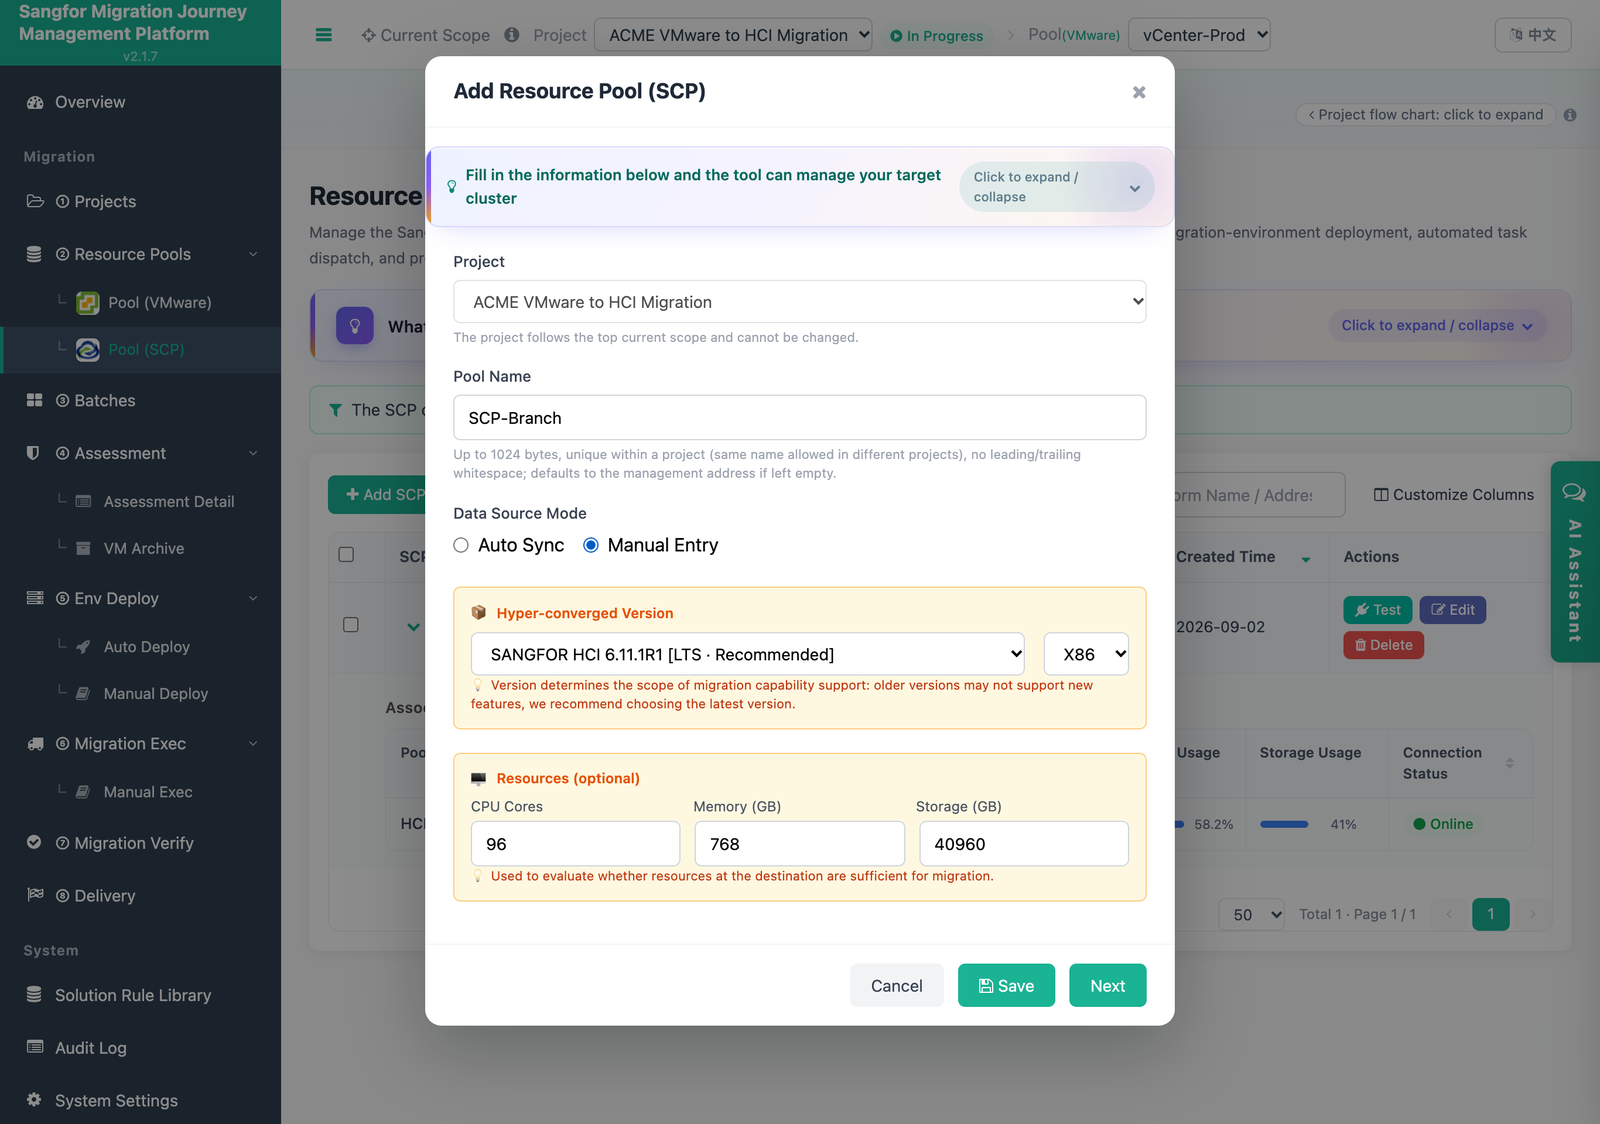Viewport: 1600px width, 1124px height.
Task: Open Migration Verify in the sidebar
Action: [140, 843]
